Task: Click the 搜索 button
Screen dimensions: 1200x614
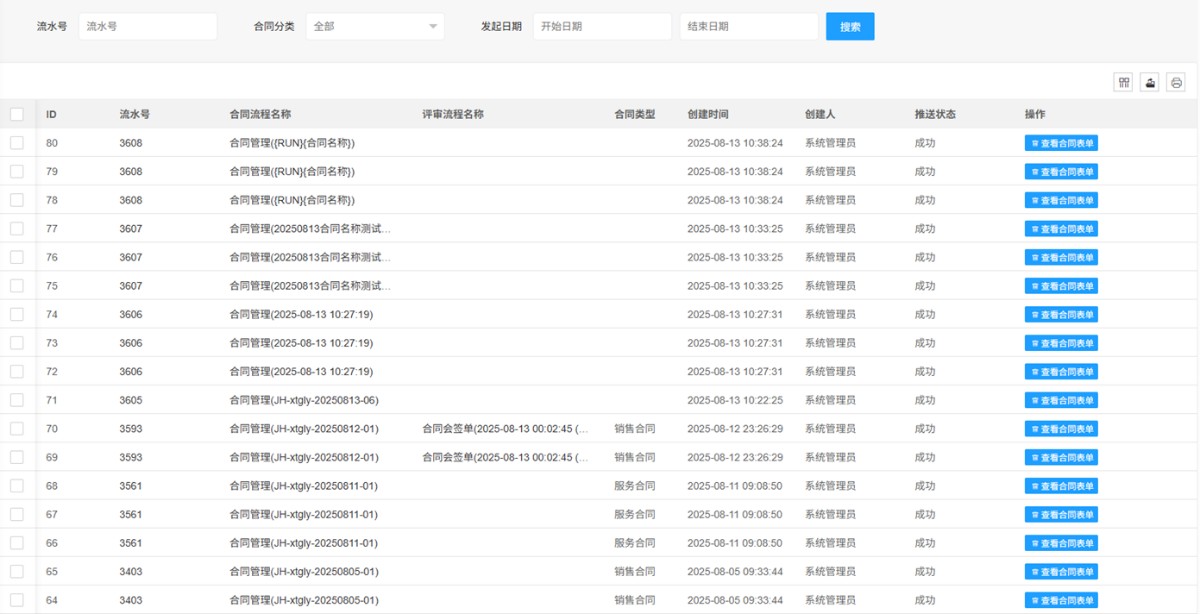Action: pyautogui.click(x=849, y=27)
